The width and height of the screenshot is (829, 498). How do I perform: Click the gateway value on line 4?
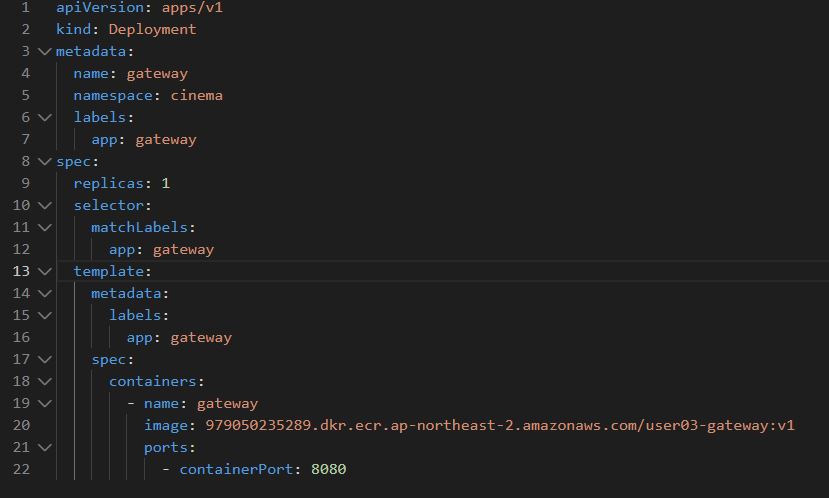[157, 74]
